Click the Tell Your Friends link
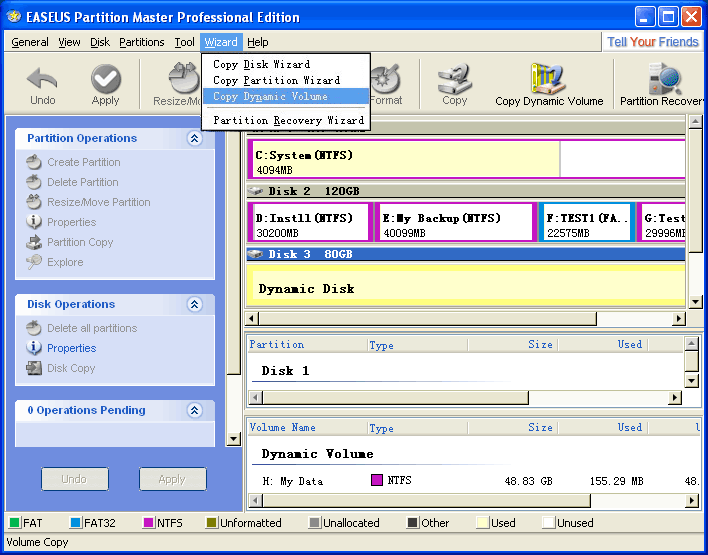 (x=653, y=42)
